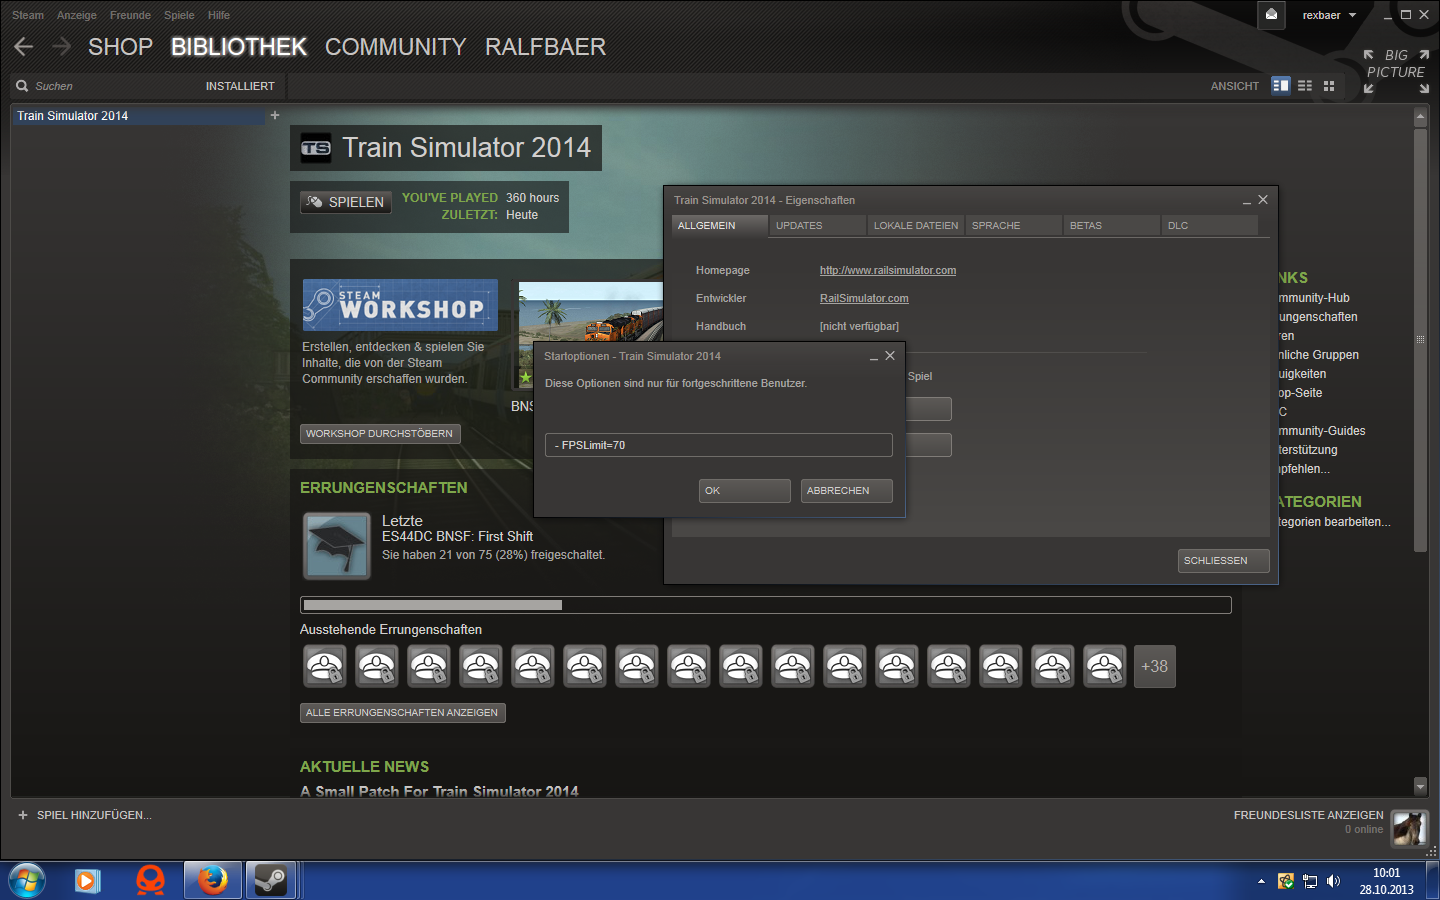Viewport: 1440px width, 900px height.
Task: Show the +38 more achievements
Action: coord(1155,666)
